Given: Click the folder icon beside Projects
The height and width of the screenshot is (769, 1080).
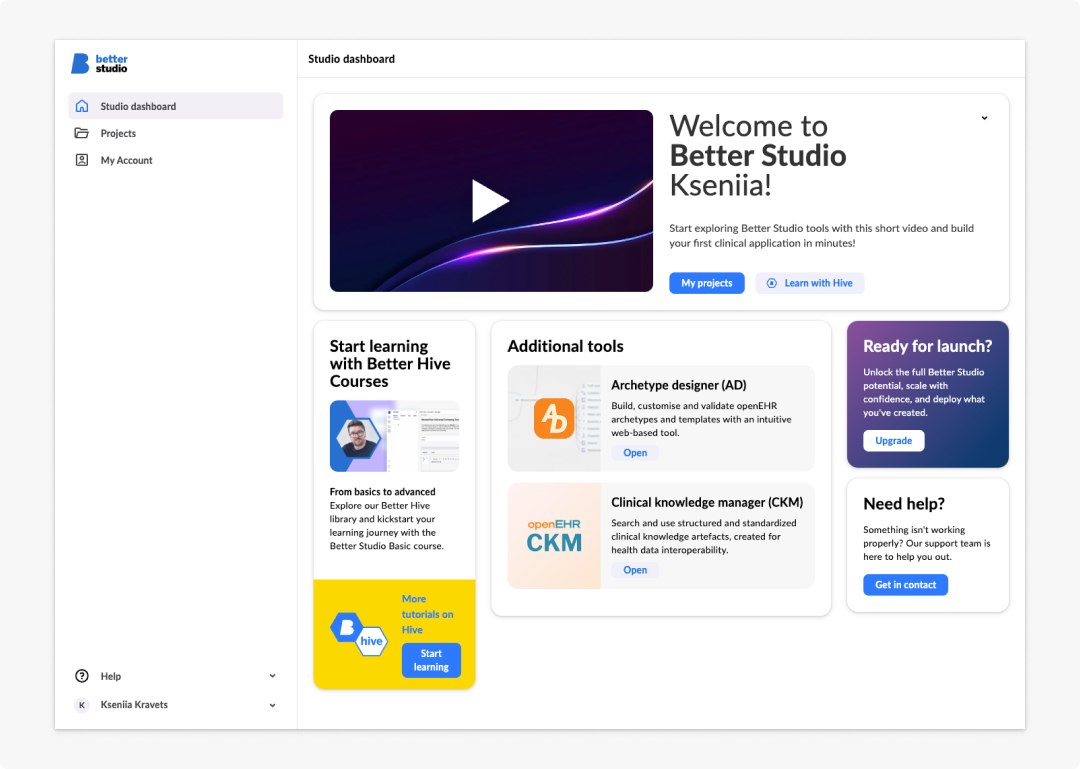Looking at the screenshot, I should [x=81, y=133].
